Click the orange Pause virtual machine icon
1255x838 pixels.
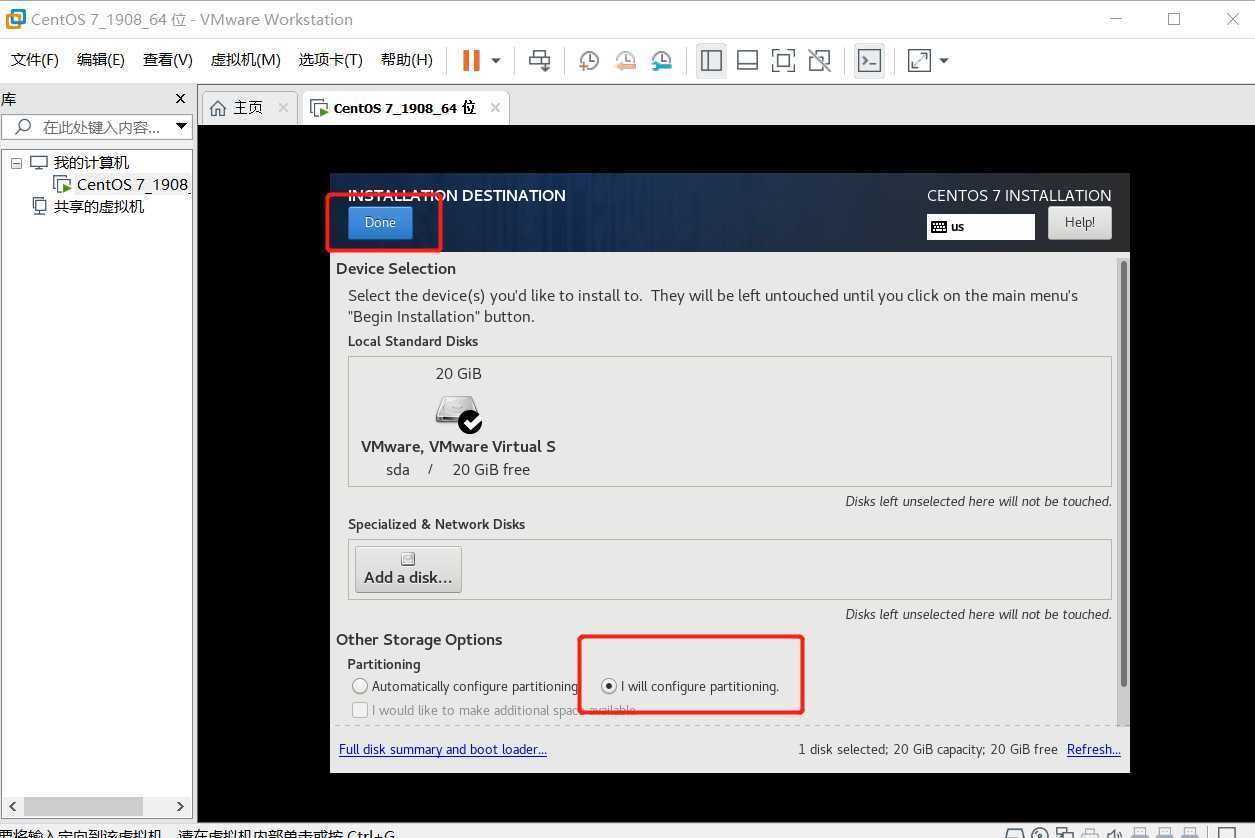pos(471,60)
